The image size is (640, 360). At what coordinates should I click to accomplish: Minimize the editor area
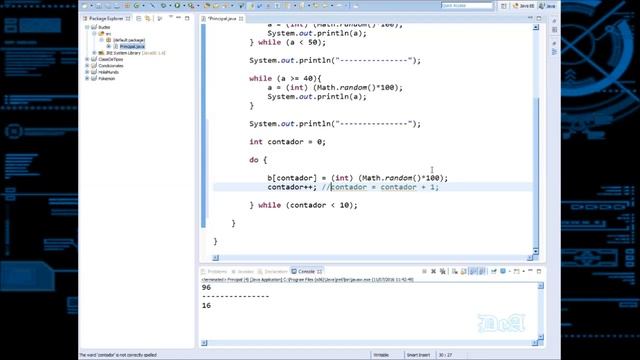click(x=530, y=18)
